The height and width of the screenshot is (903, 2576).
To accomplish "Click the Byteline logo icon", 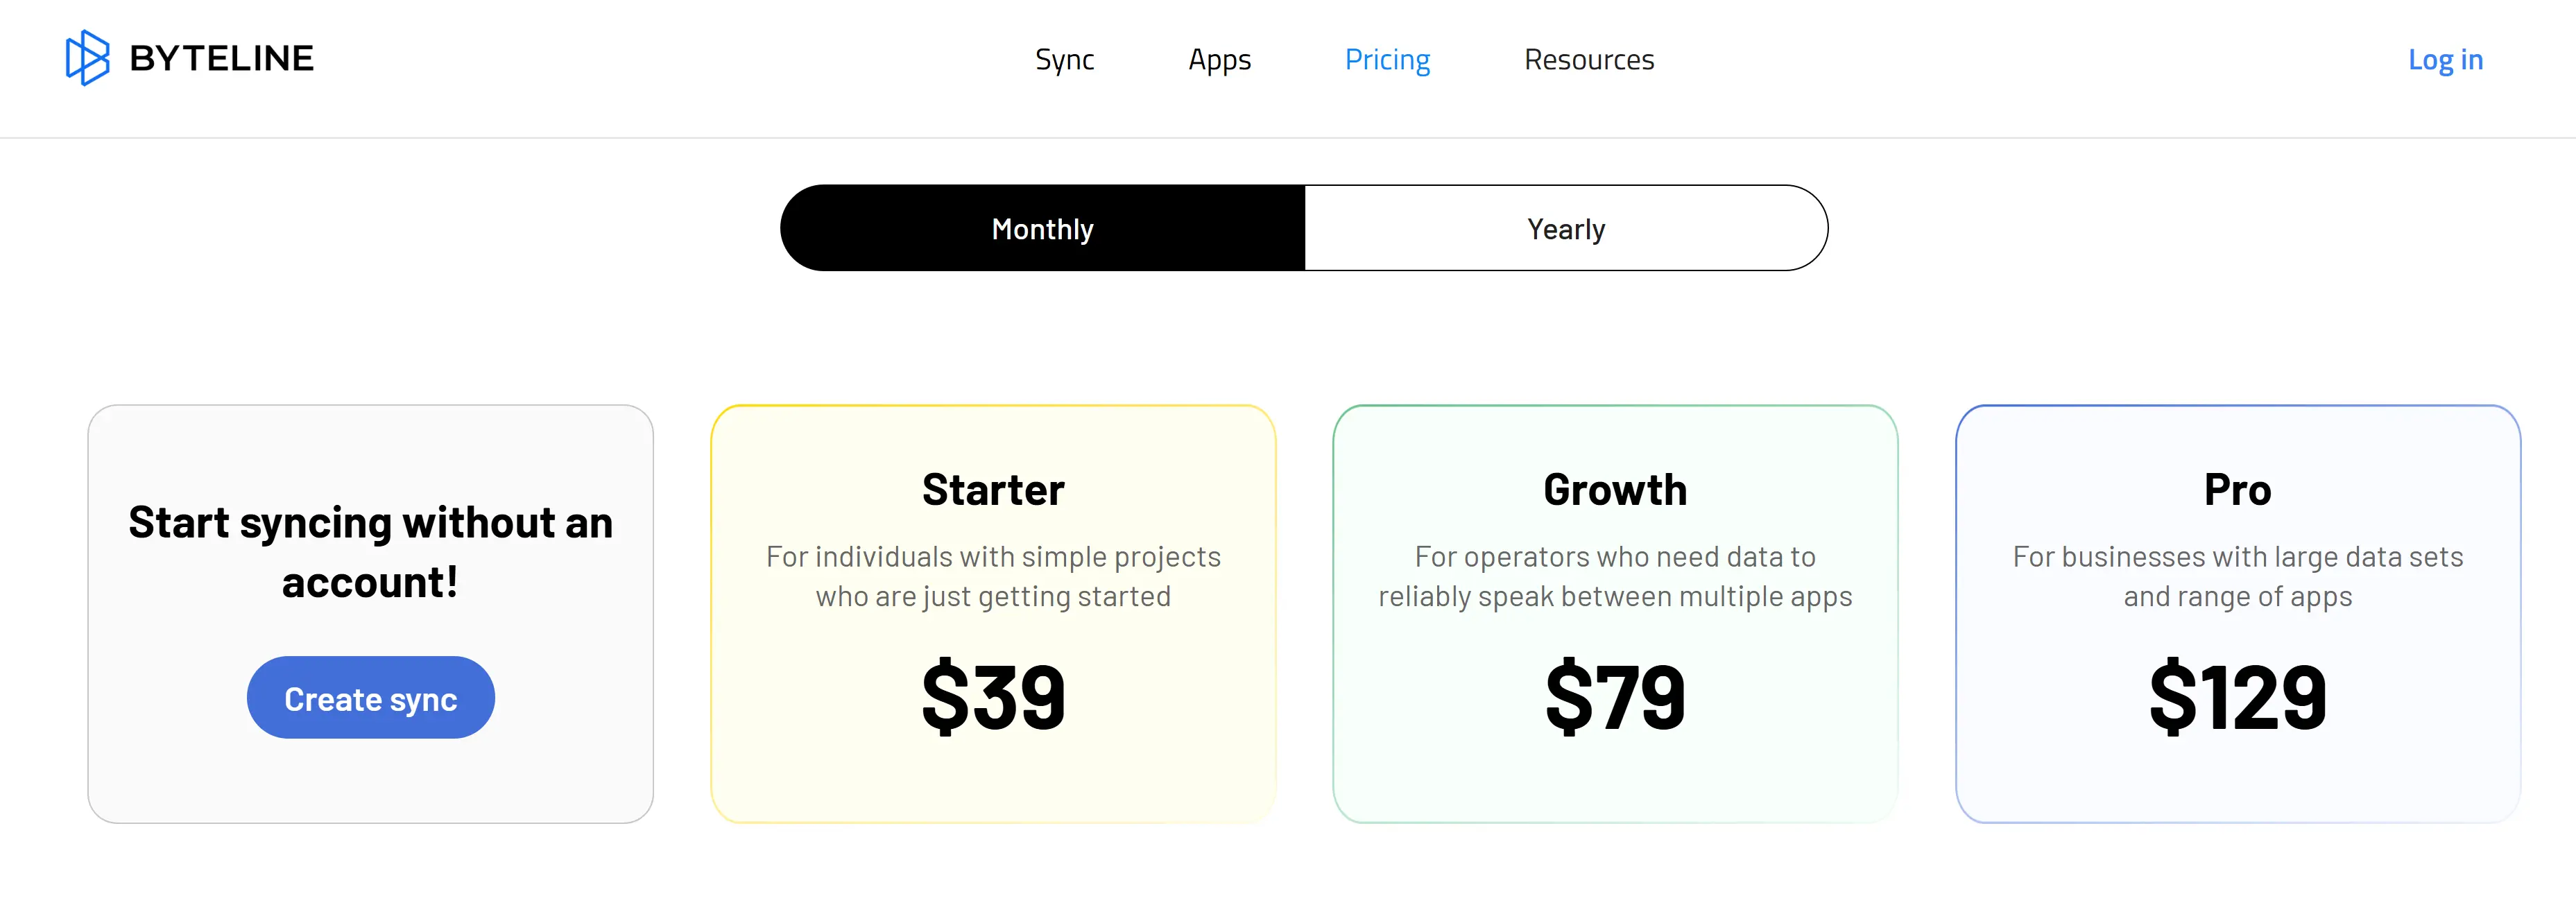I will (88, 59).
